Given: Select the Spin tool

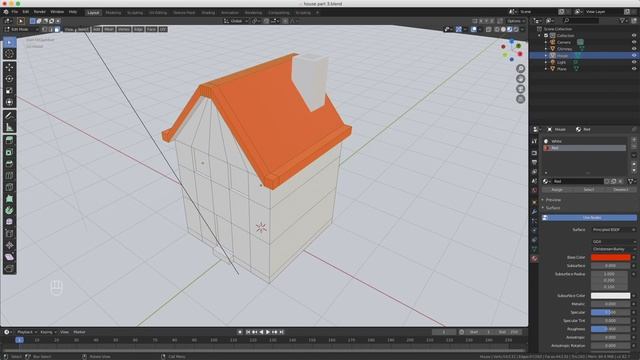Looking at the screenshot, I should coord(9,211).
